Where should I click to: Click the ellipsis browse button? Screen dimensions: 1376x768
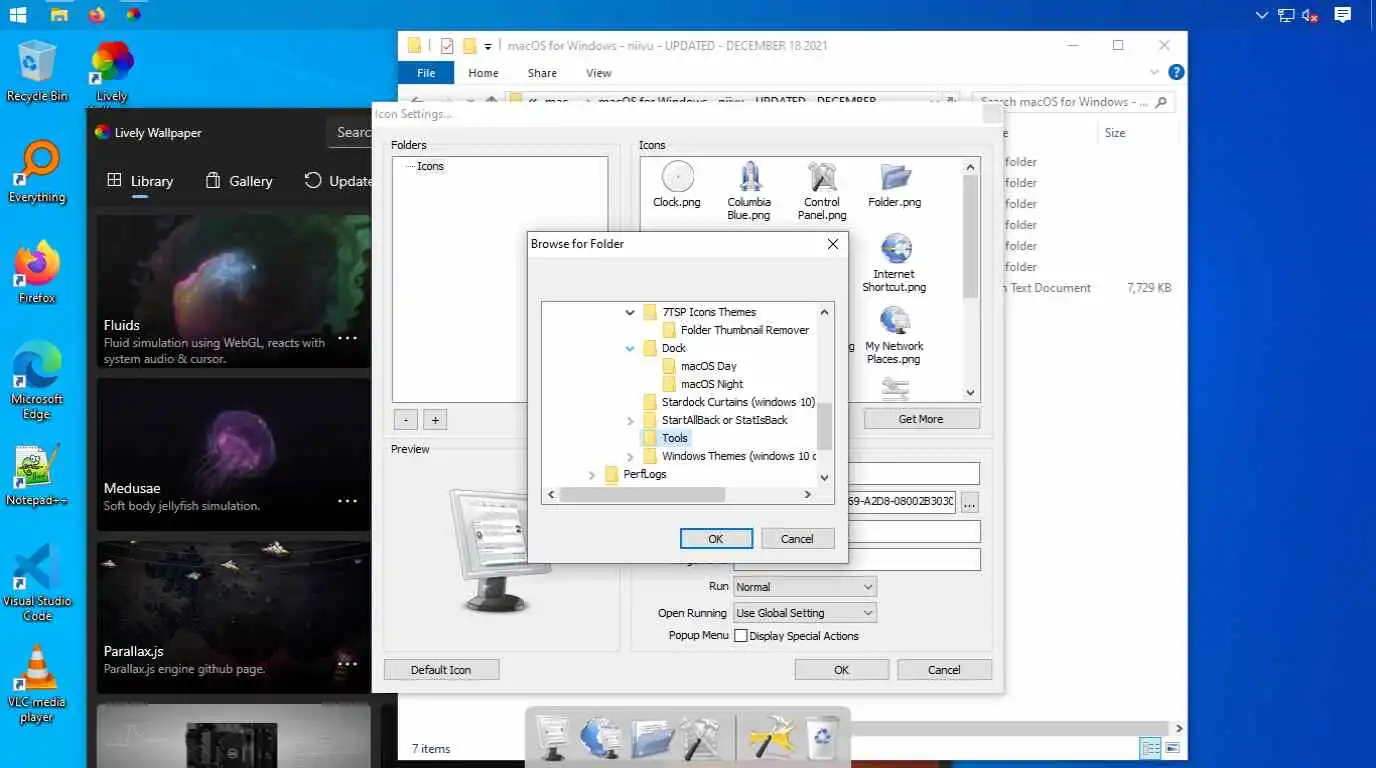pos(970,503)
